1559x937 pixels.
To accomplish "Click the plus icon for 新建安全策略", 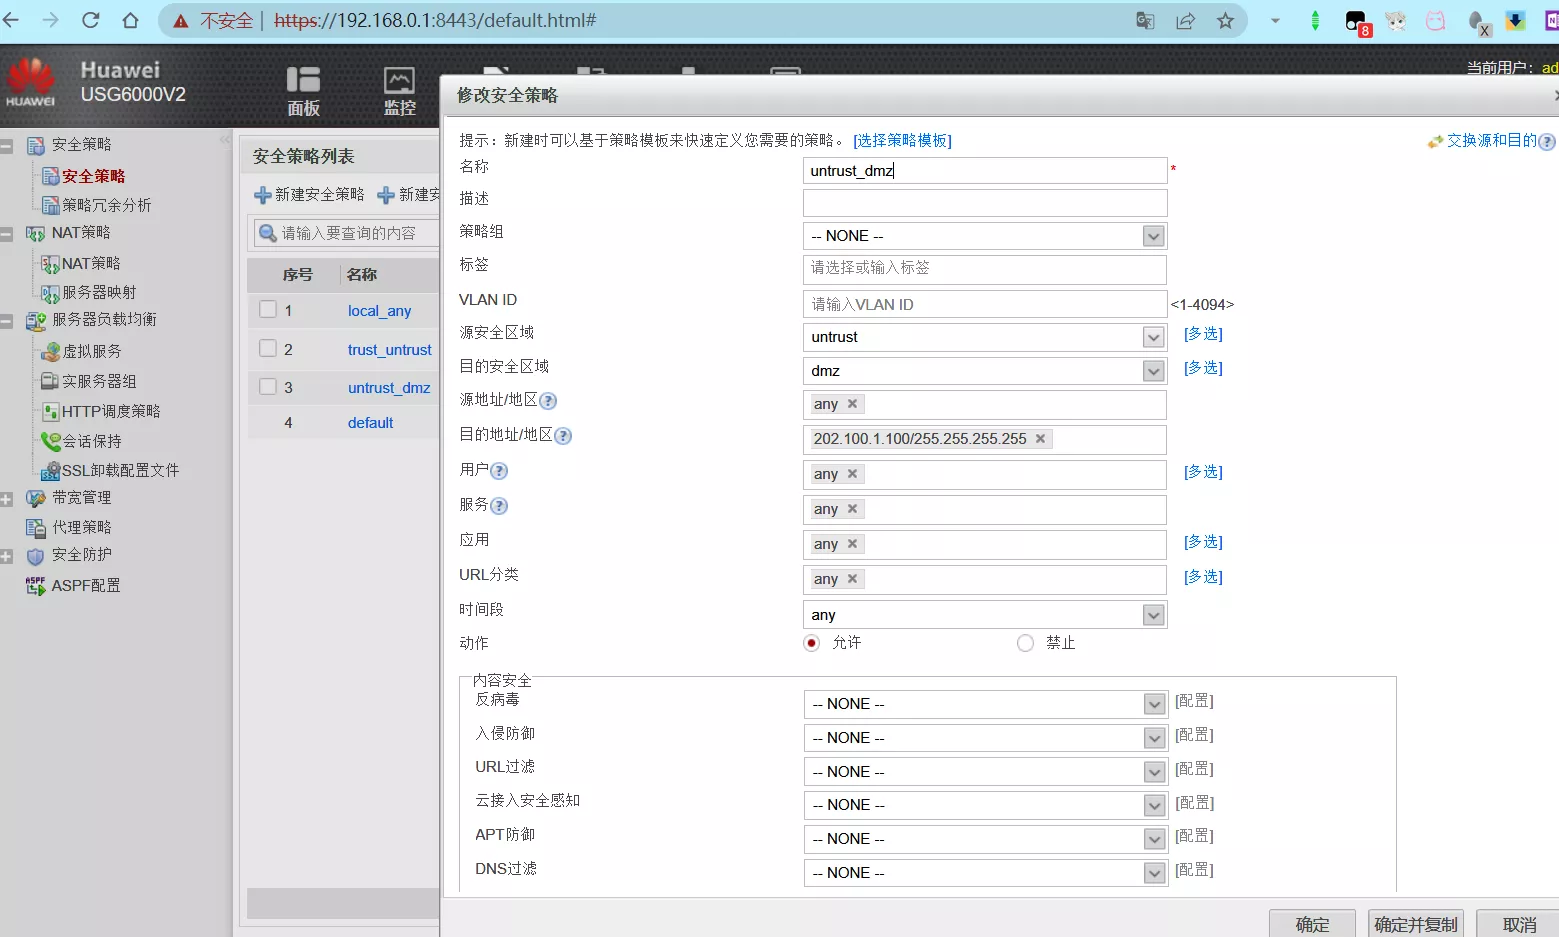I will 263,195.
